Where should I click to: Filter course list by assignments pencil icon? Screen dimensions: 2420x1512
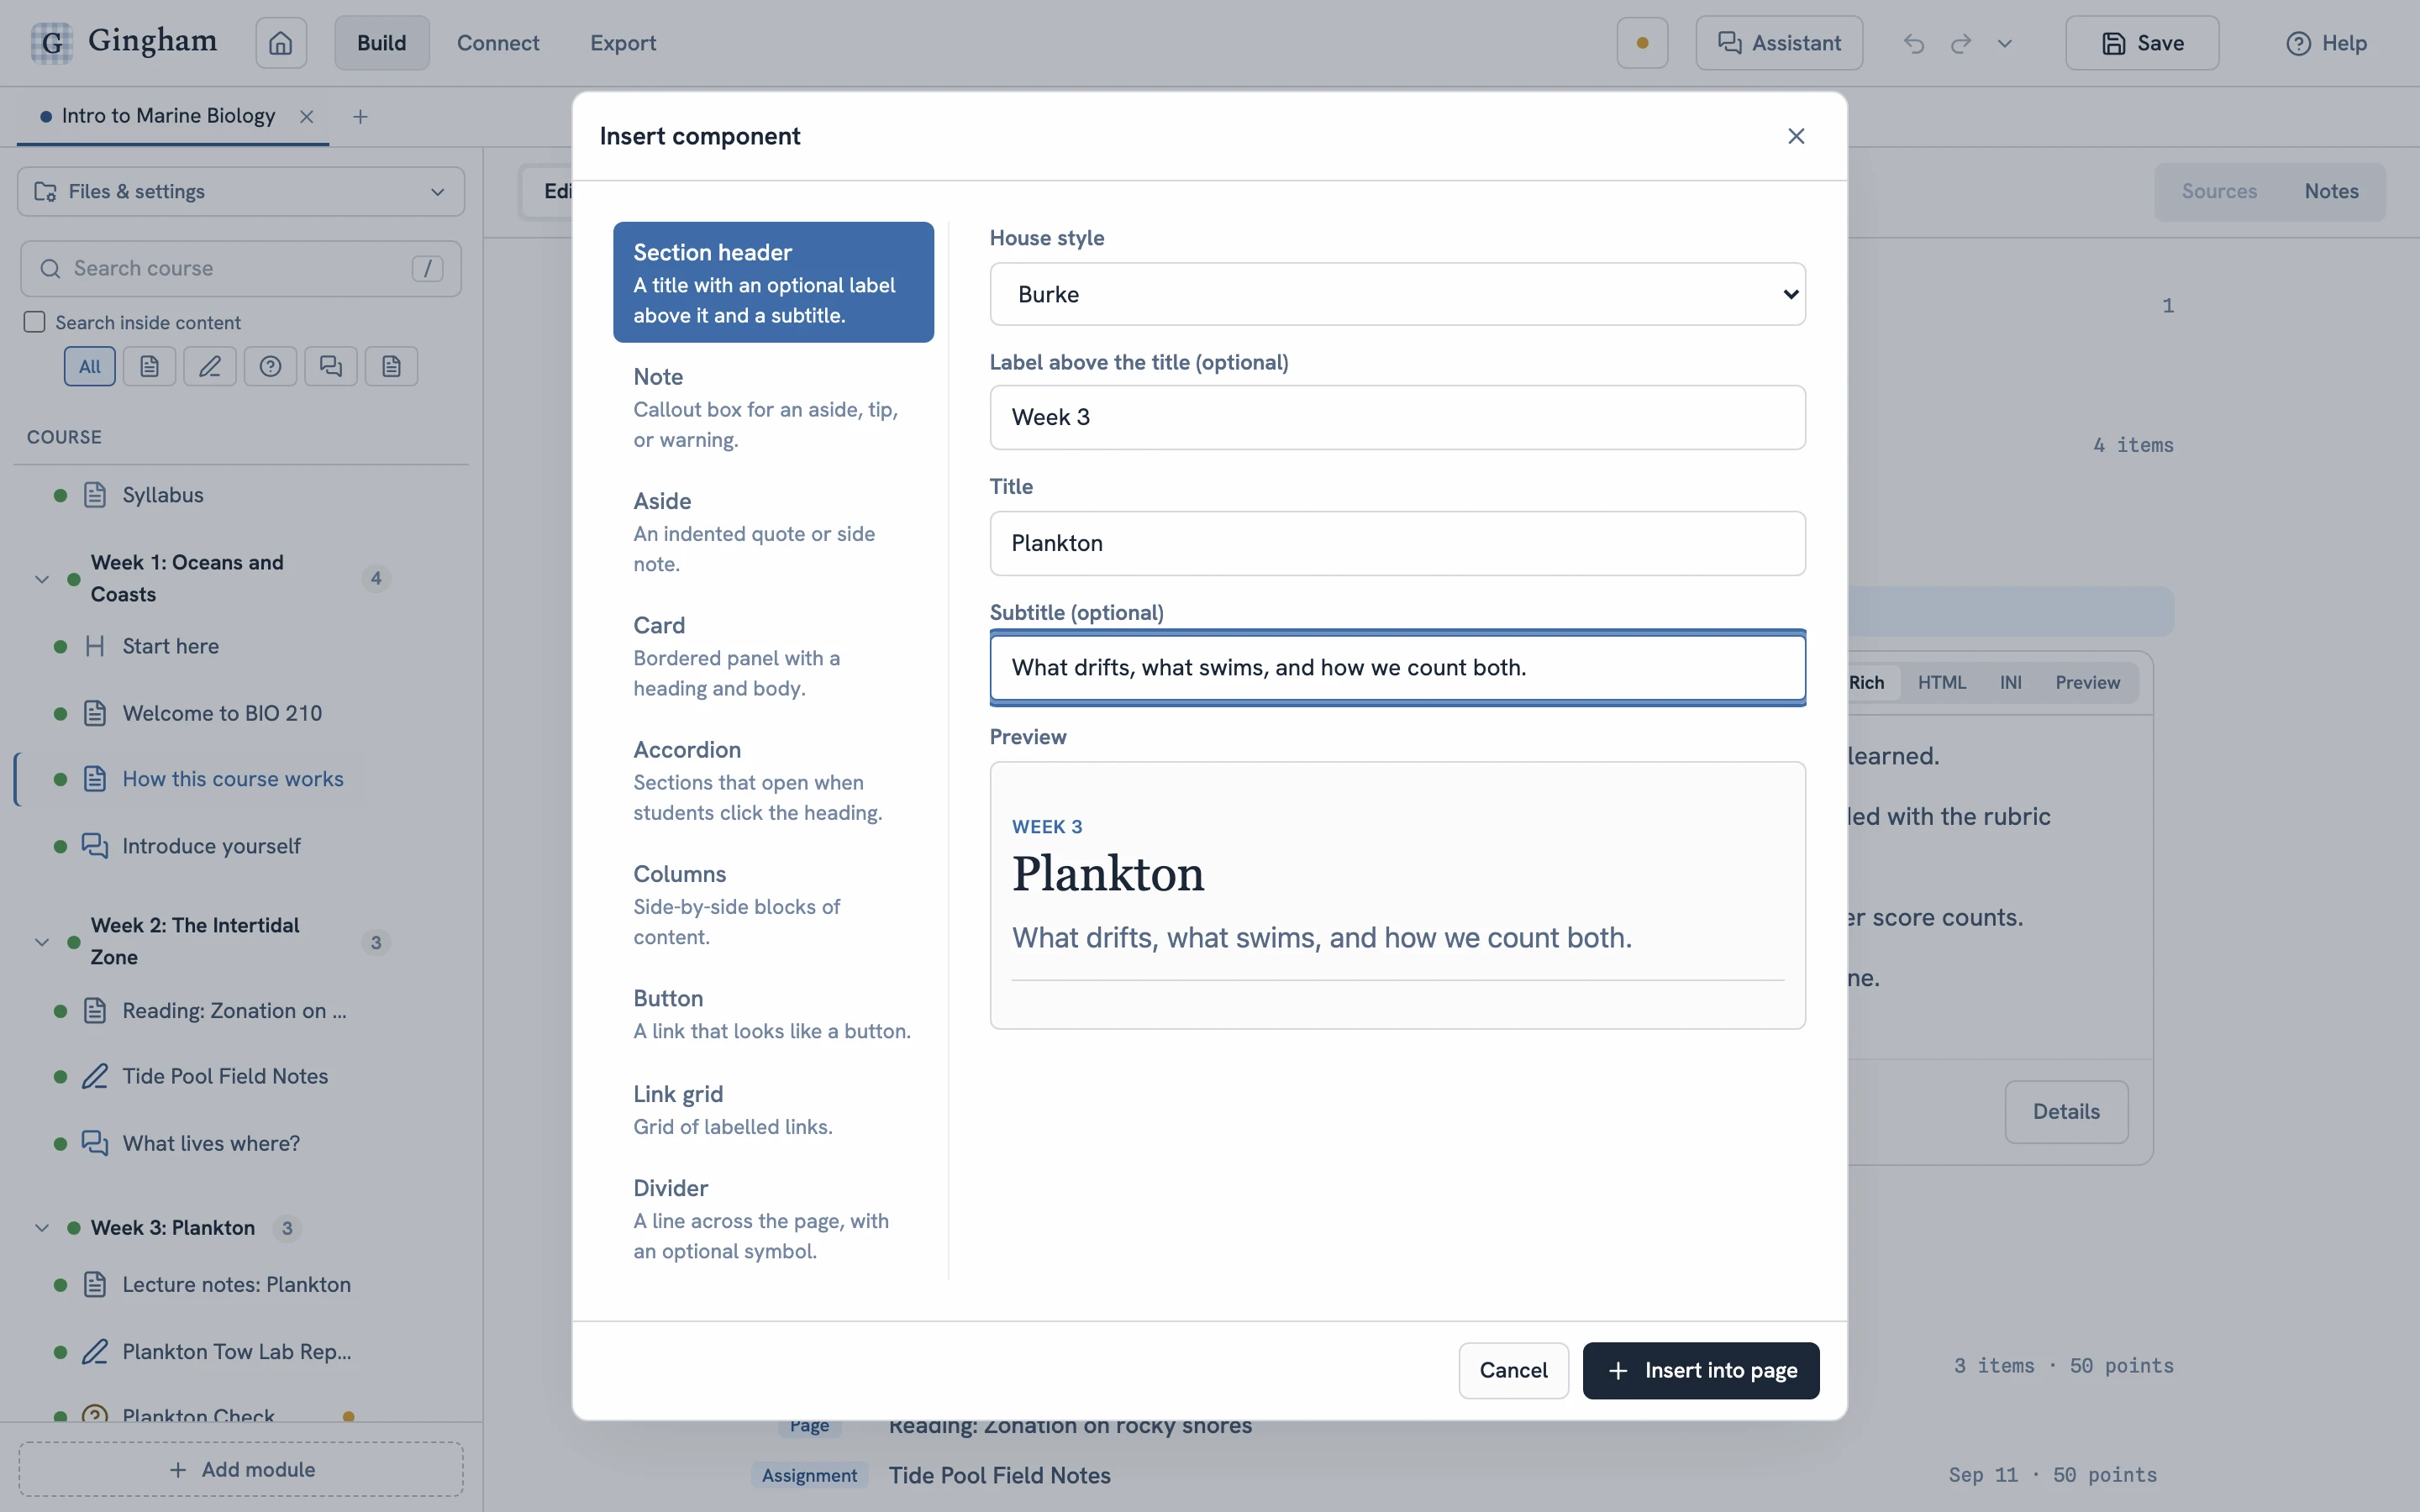pyautogui.click(x=210, y=366)
